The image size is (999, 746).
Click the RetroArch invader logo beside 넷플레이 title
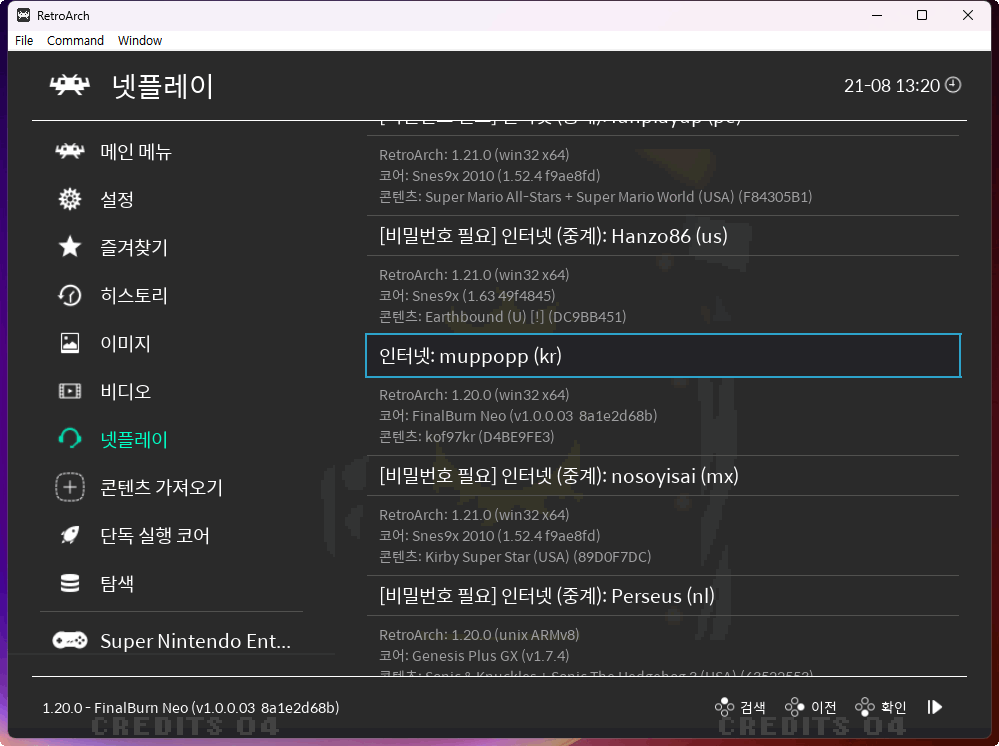click(x=70, y=85)
